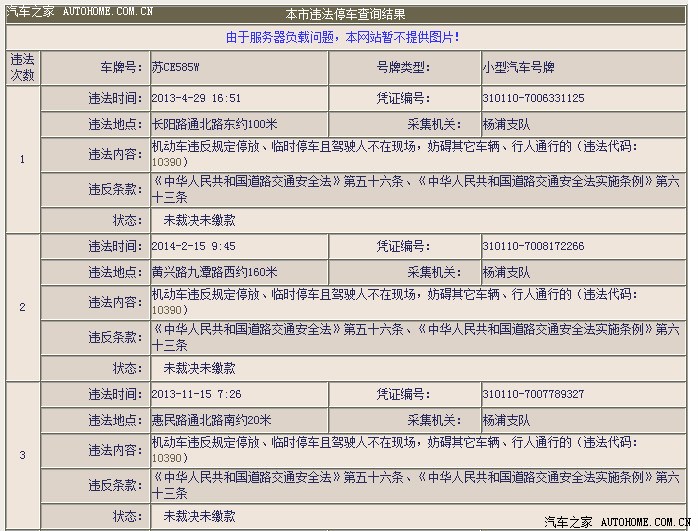Click the blue notice about server load
Screen dimensions: 698x531
point(343,37)
